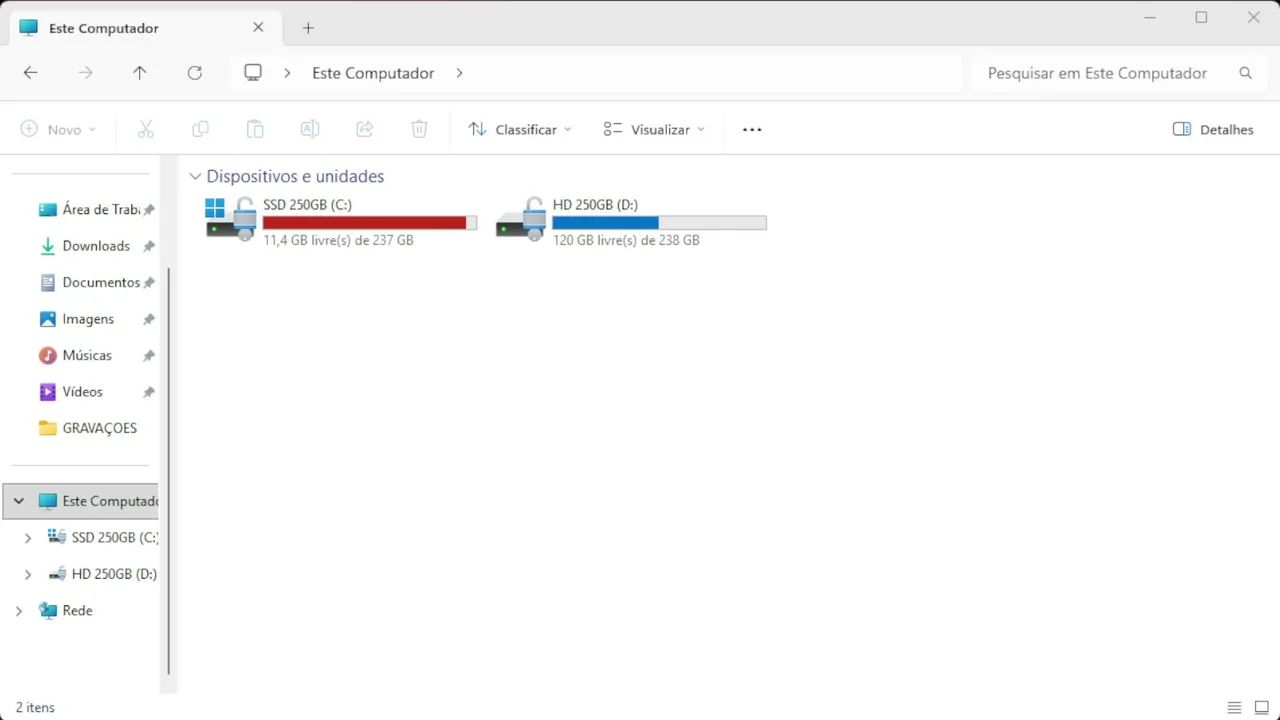Select Rede in navigation tree
Screen dimensions: 1280x720
65,611
